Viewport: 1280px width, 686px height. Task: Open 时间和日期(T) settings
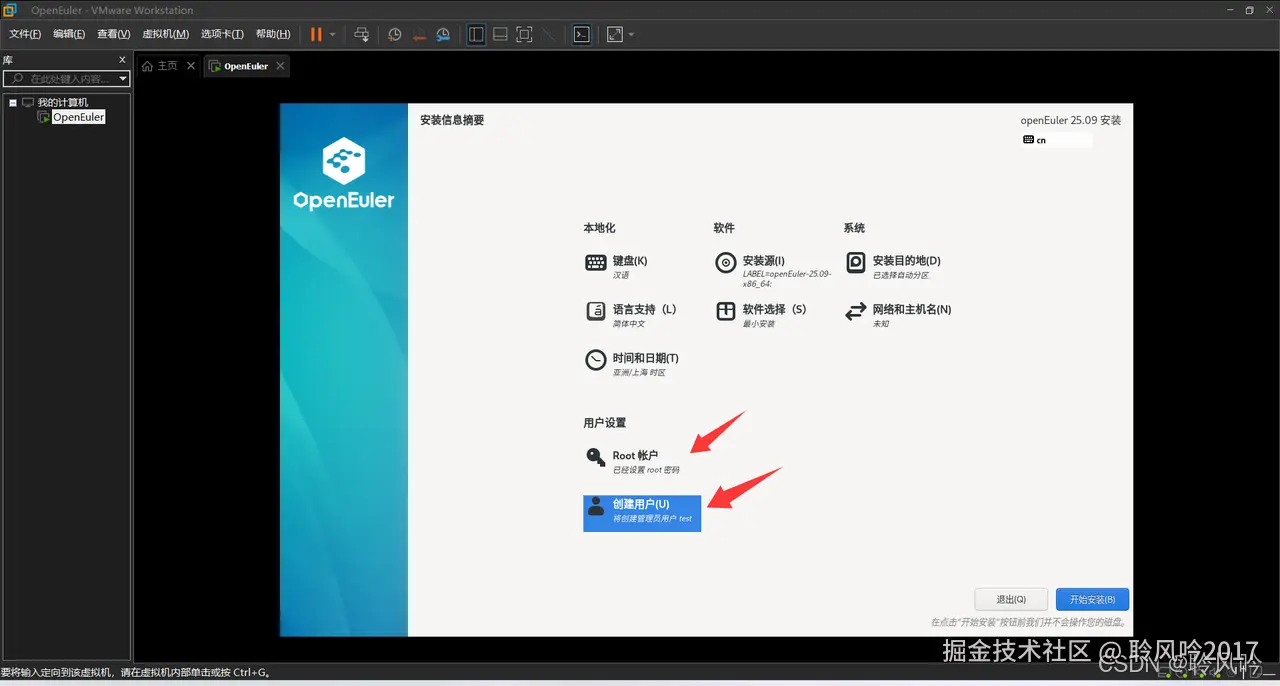tap(632, 364)
